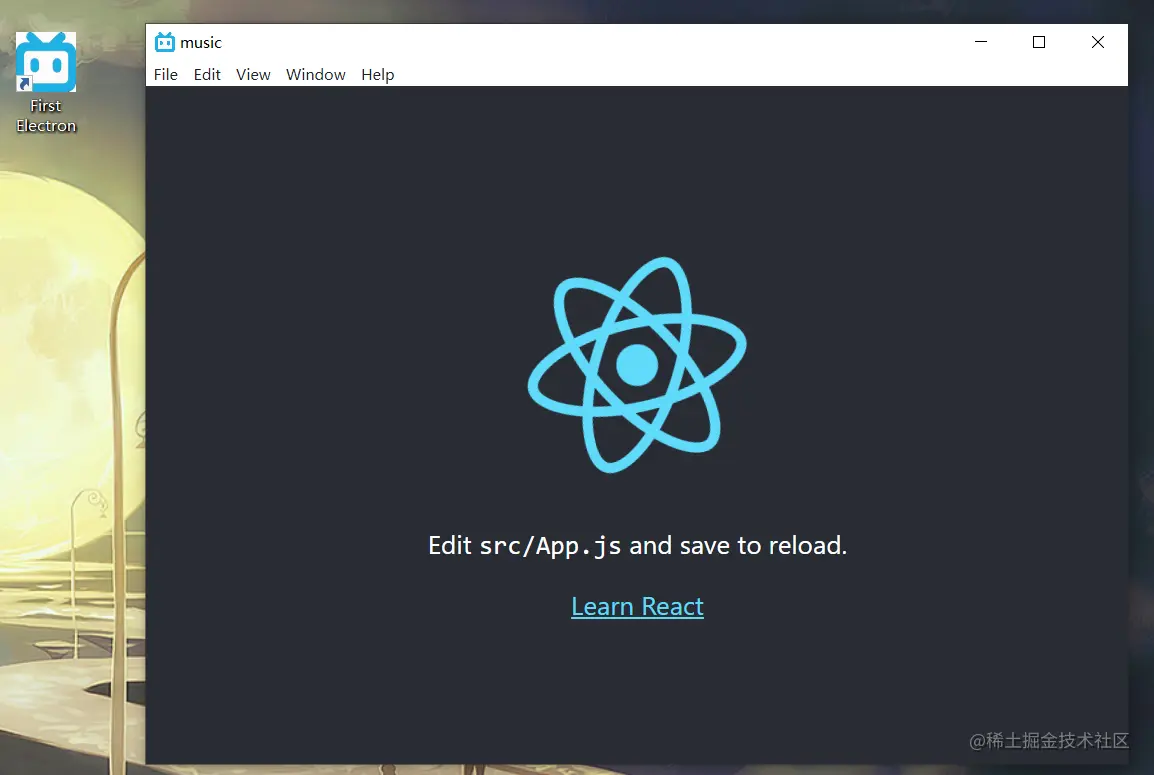The height and width of the screenshot is (775, 1154).
Task: Follow the Learn React link
Action: pyautogui.click(x=637, y=606)
